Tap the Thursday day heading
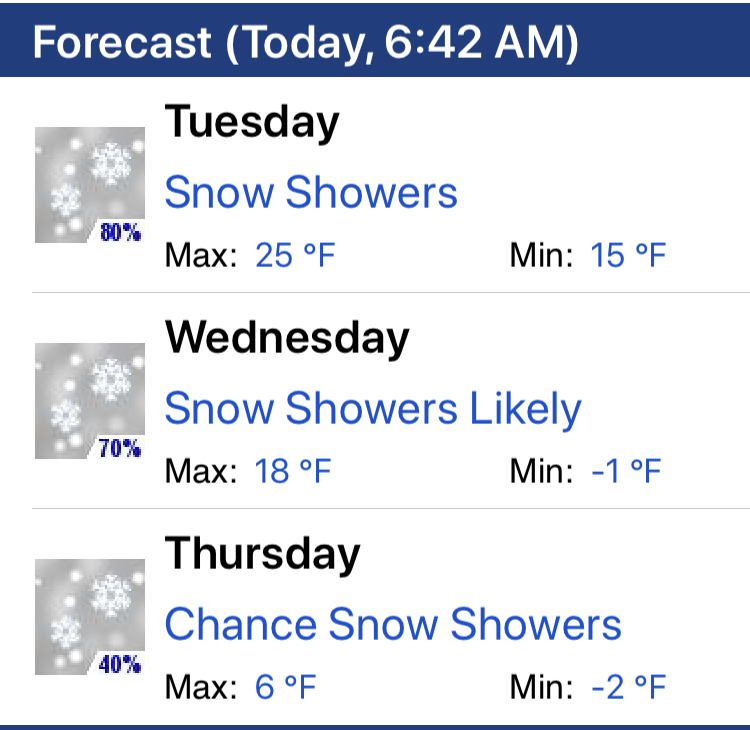The image size is (750, 730). pos(262,554)
